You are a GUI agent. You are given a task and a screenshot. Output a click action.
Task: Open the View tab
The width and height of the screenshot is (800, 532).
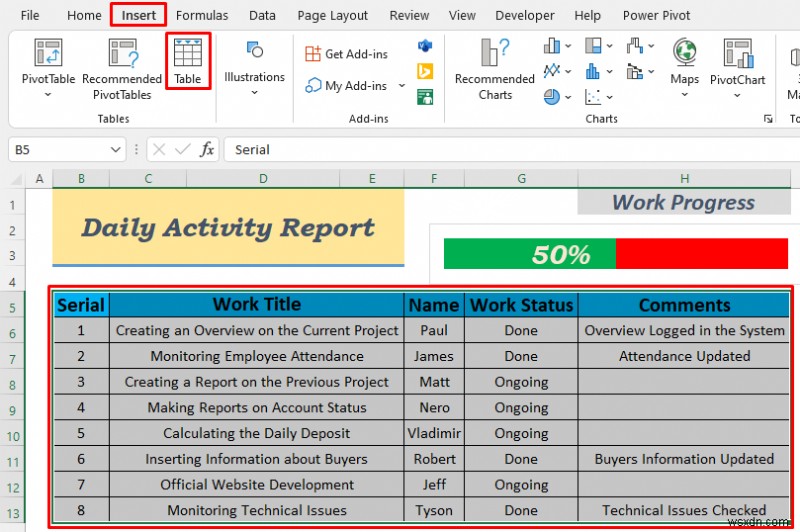pos(462,15)
